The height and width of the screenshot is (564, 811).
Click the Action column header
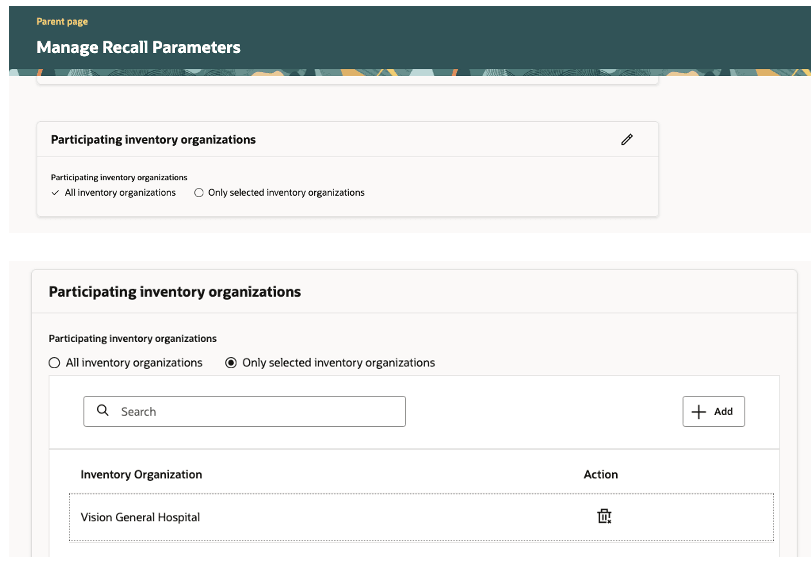click(x=600, y=474)
